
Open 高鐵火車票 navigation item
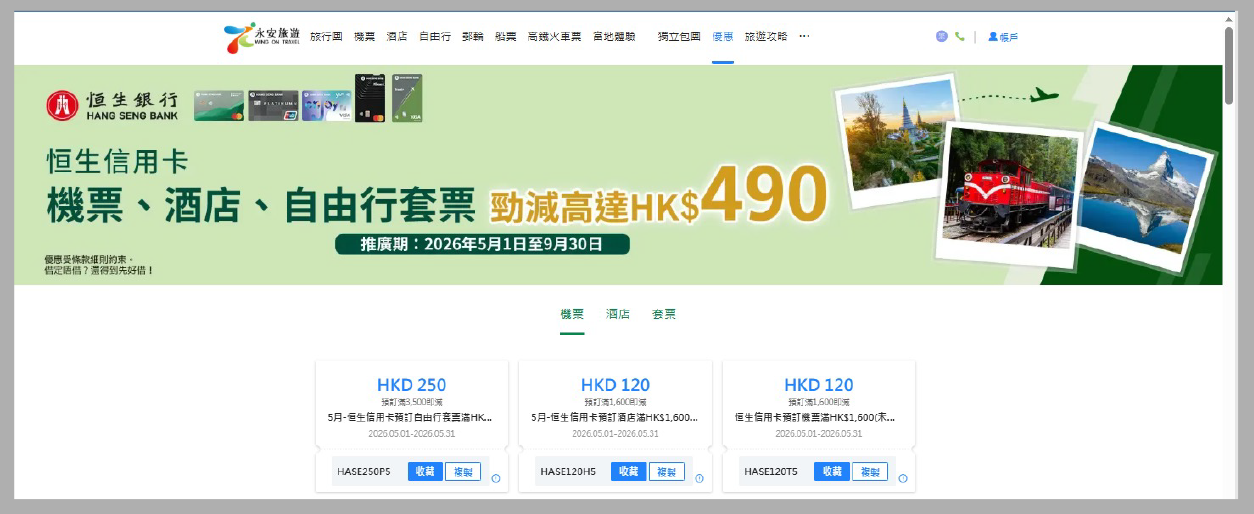pos(555,36)
